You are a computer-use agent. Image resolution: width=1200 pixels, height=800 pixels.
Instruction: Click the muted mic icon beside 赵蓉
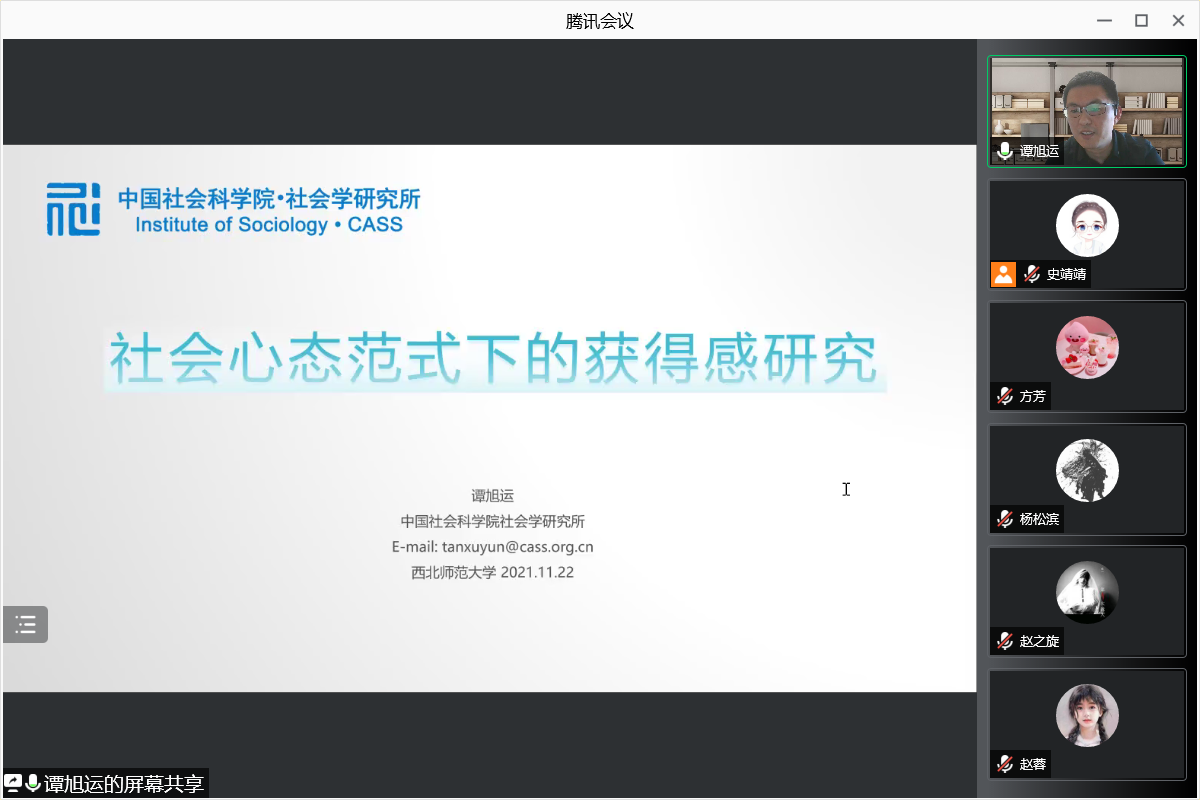coord(1005,764)
